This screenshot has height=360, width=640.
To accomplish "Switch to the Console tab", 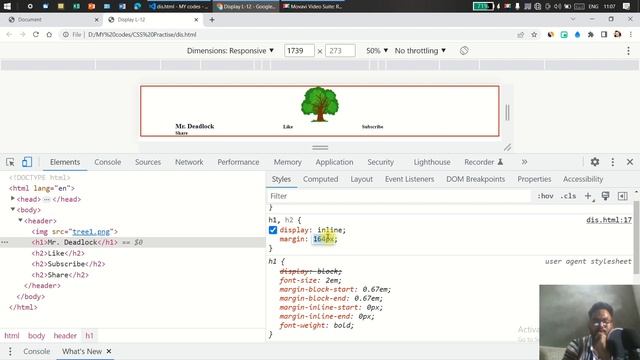I will tap(108, 162).
